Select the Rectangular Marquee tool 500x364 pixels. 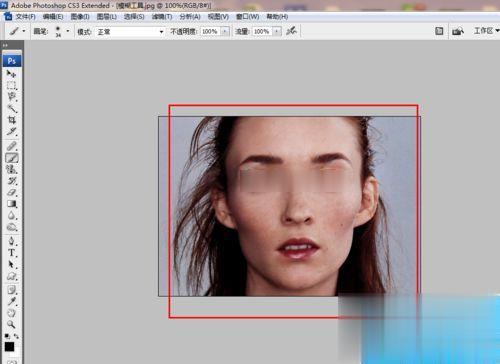coord(11,85)
